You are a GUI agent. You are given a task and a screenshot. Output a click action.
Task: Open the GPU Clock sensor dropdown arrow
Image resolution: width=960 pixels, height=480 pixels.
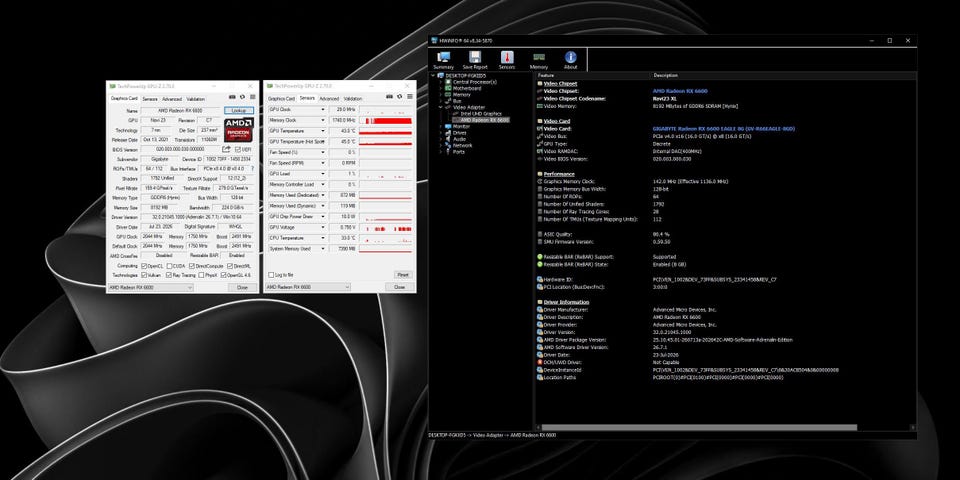pos(323,109)
